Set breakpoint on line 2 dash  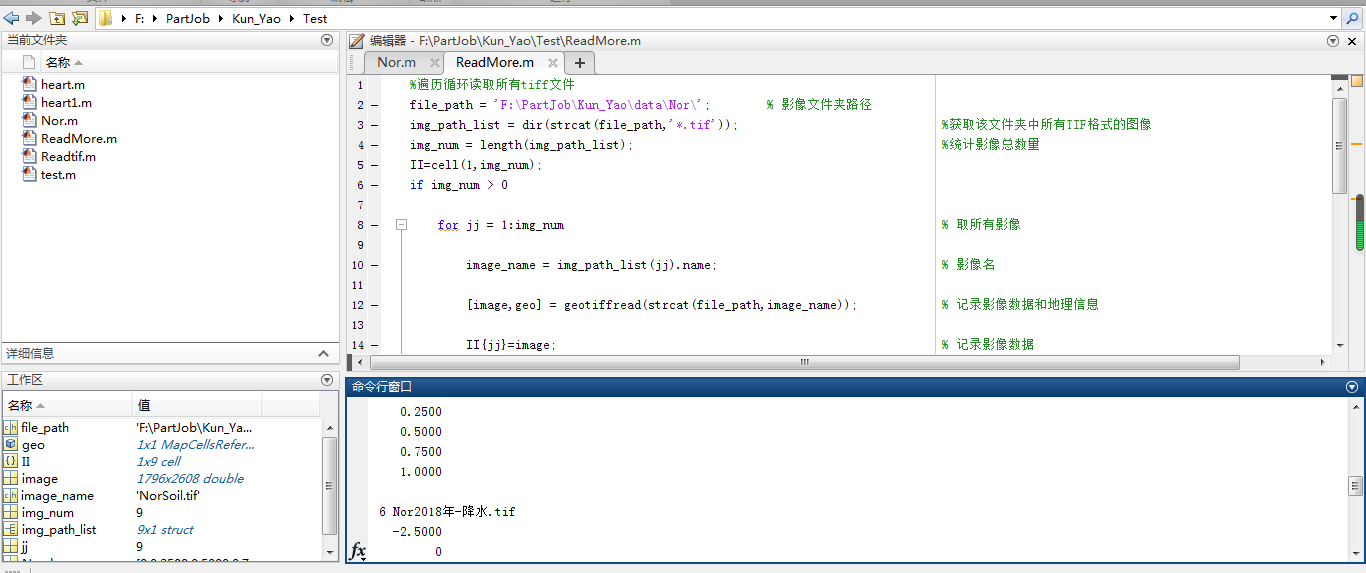(374, 105)
